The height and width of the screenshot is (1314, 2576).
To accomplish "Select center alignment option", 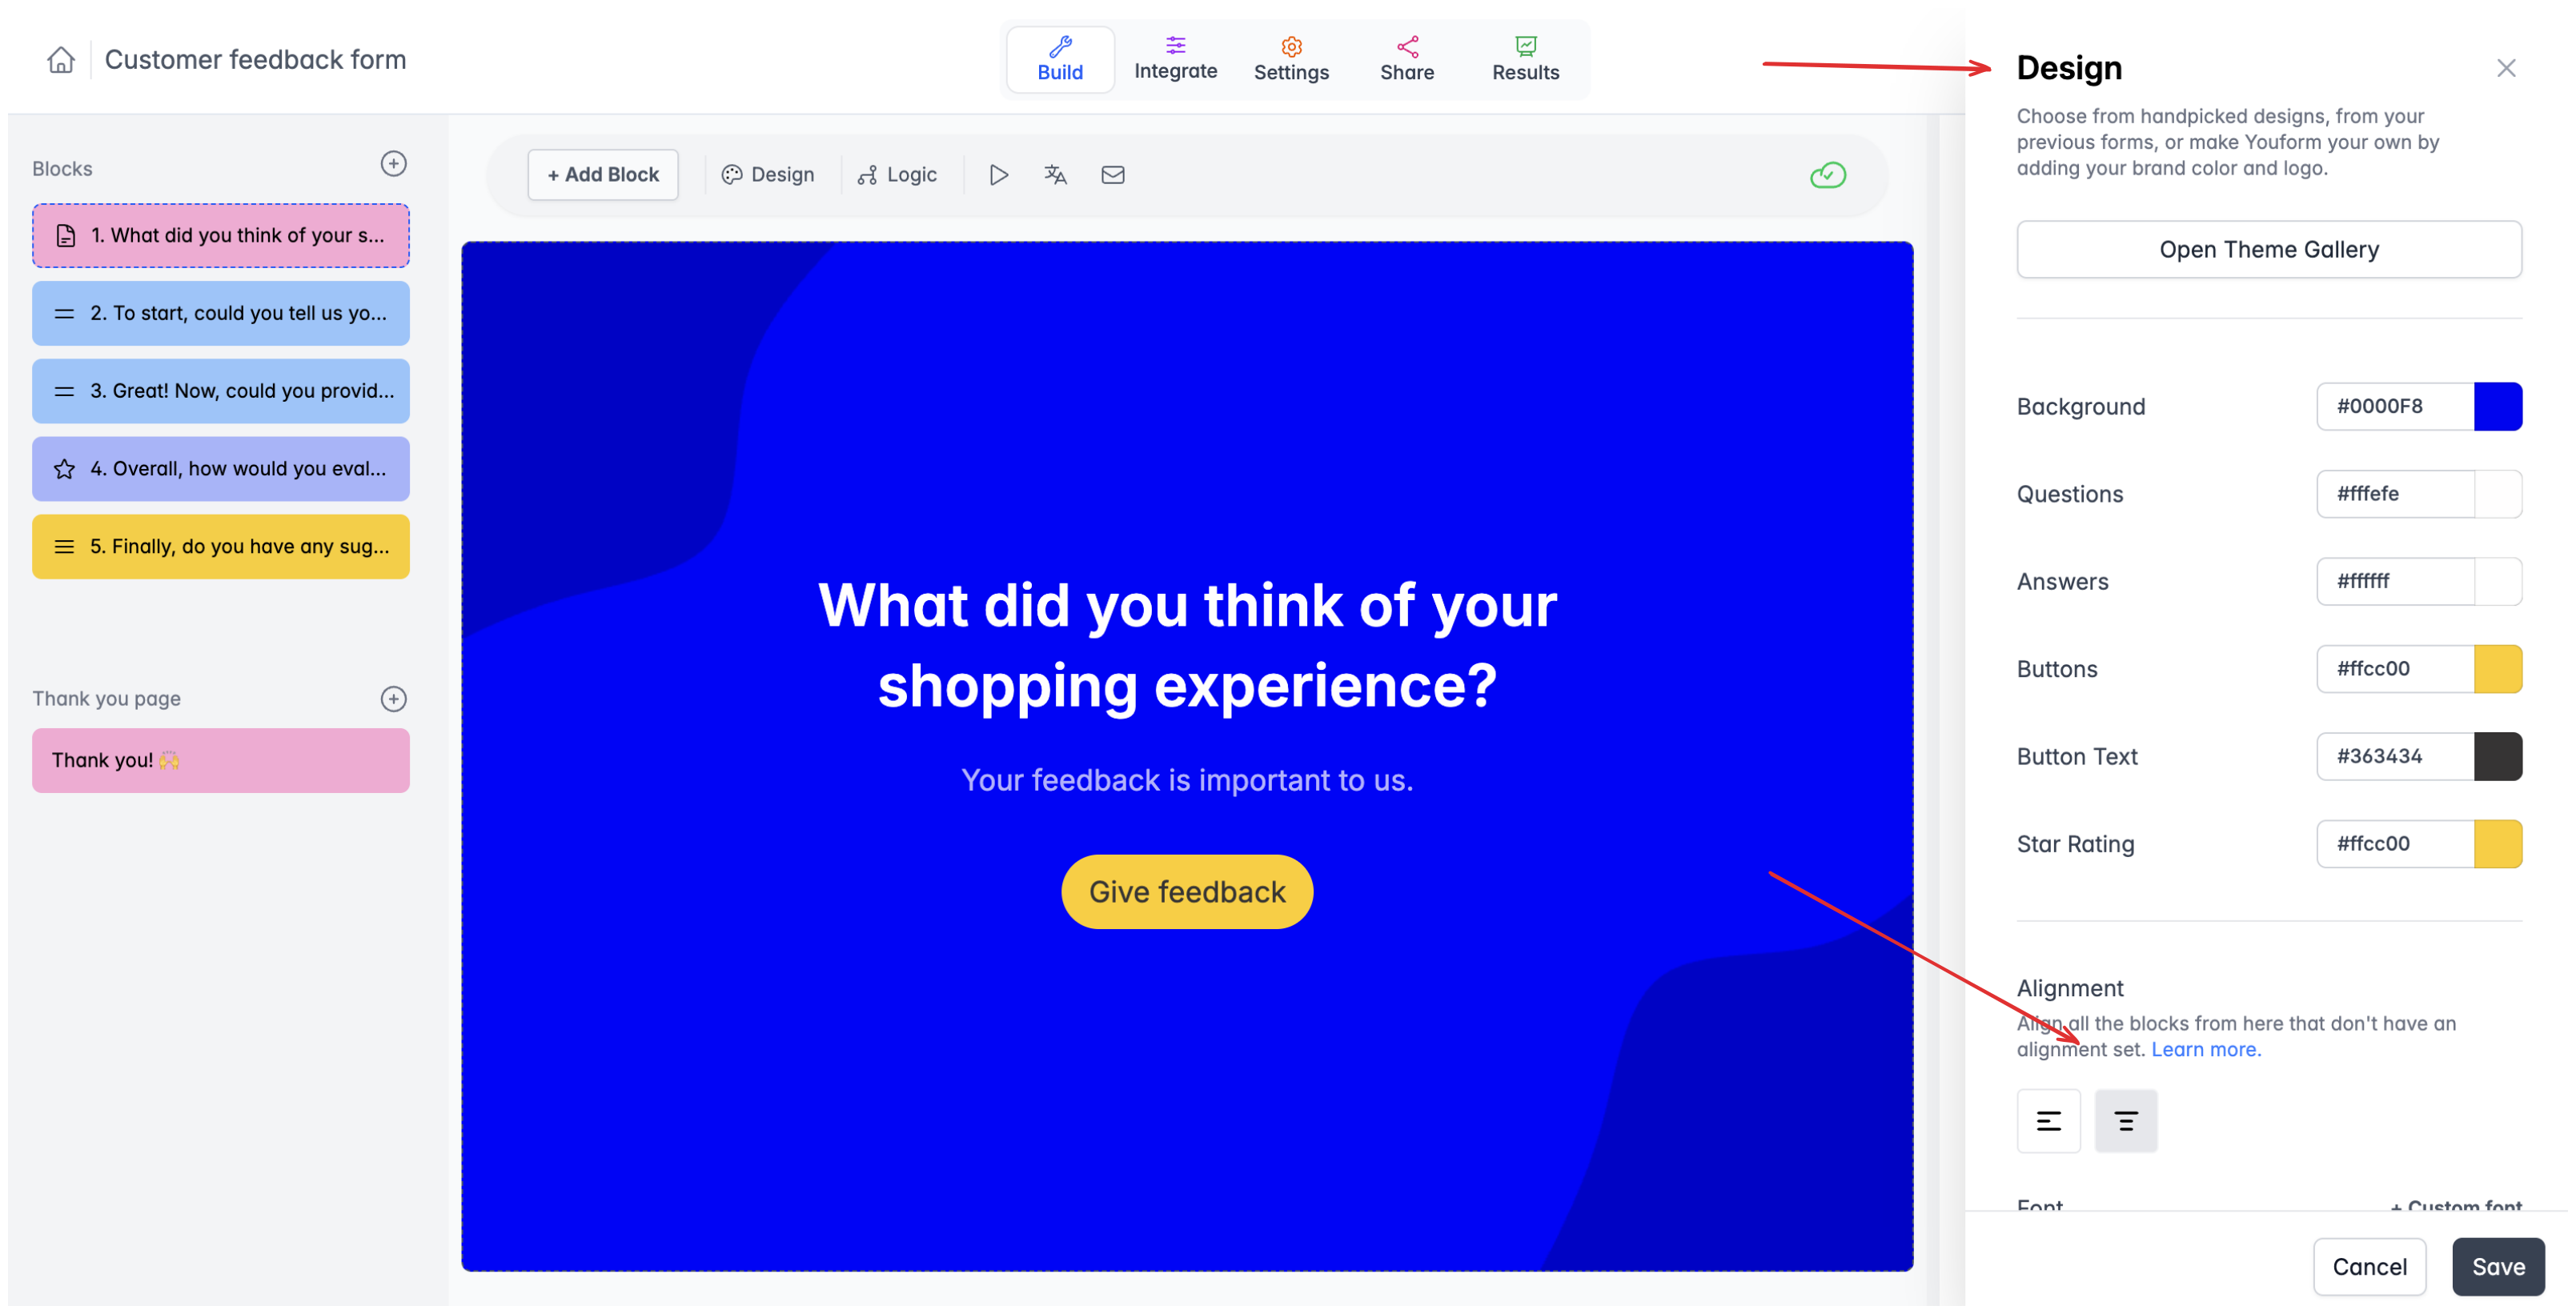I will 2125,1121.
